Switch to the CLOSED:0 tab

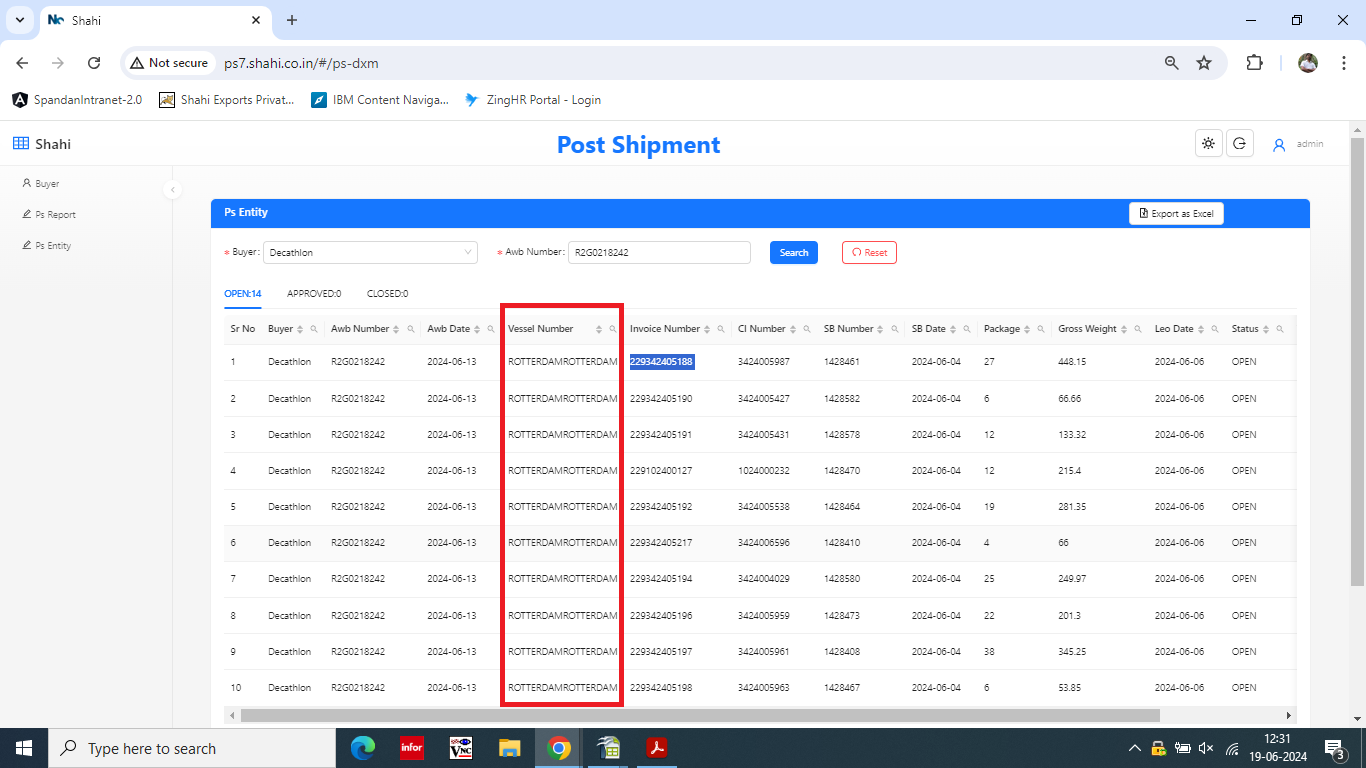[x=387, y=294]
